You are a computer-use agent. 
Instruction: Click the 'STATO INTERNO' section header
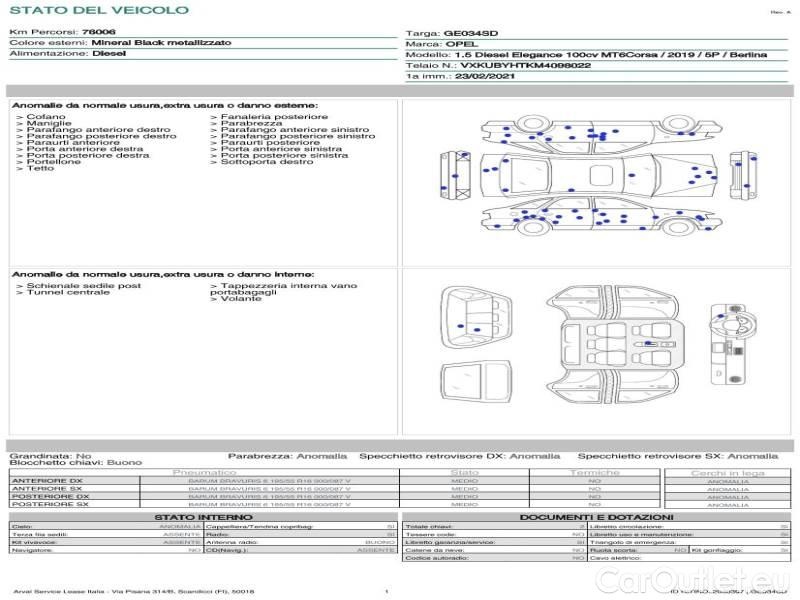203,516
